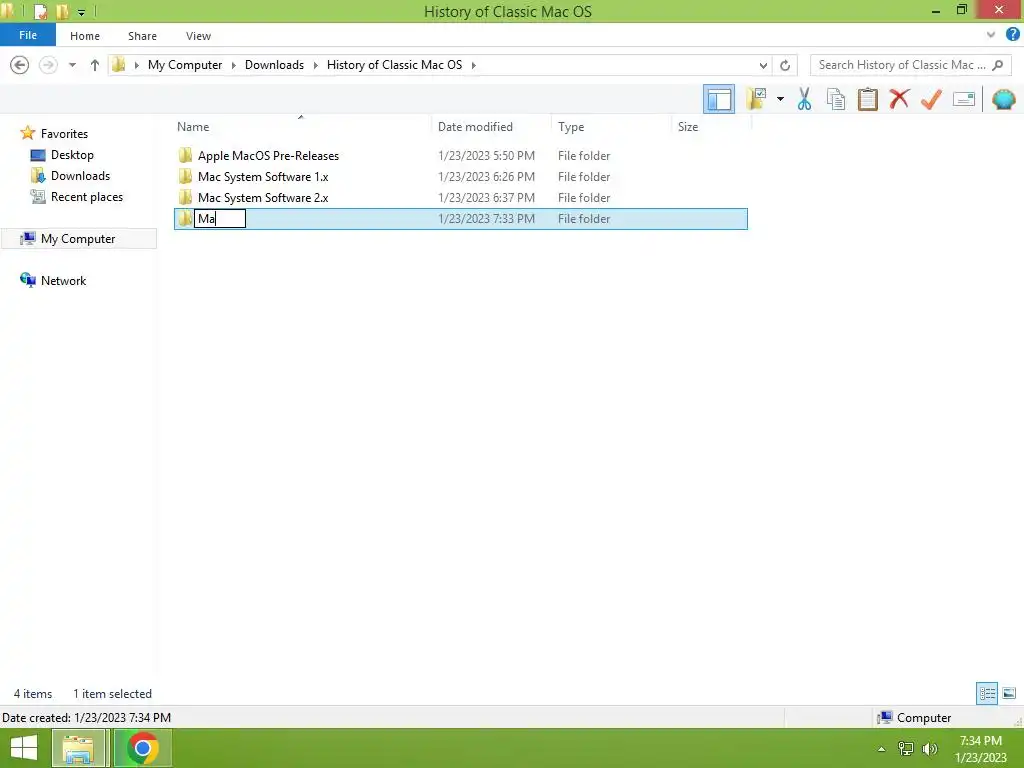Show hidden tray icons arrow
The image size is (1024, 768).
tap(882, 749)
